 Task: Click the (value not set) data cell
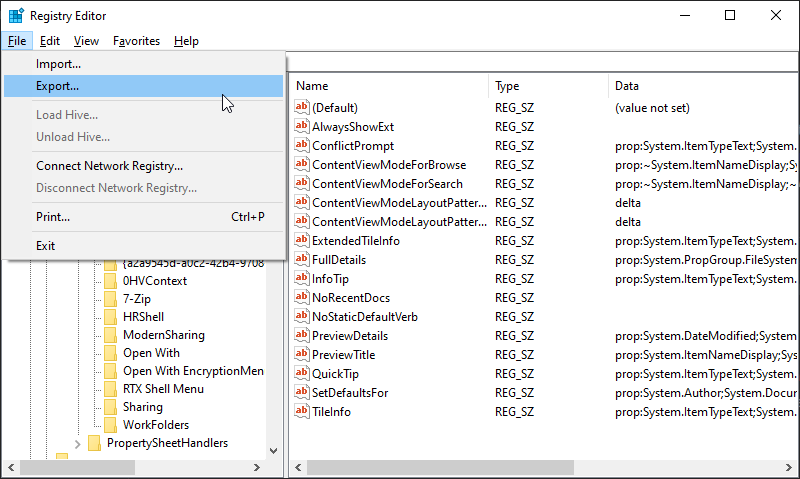[652, 108]
